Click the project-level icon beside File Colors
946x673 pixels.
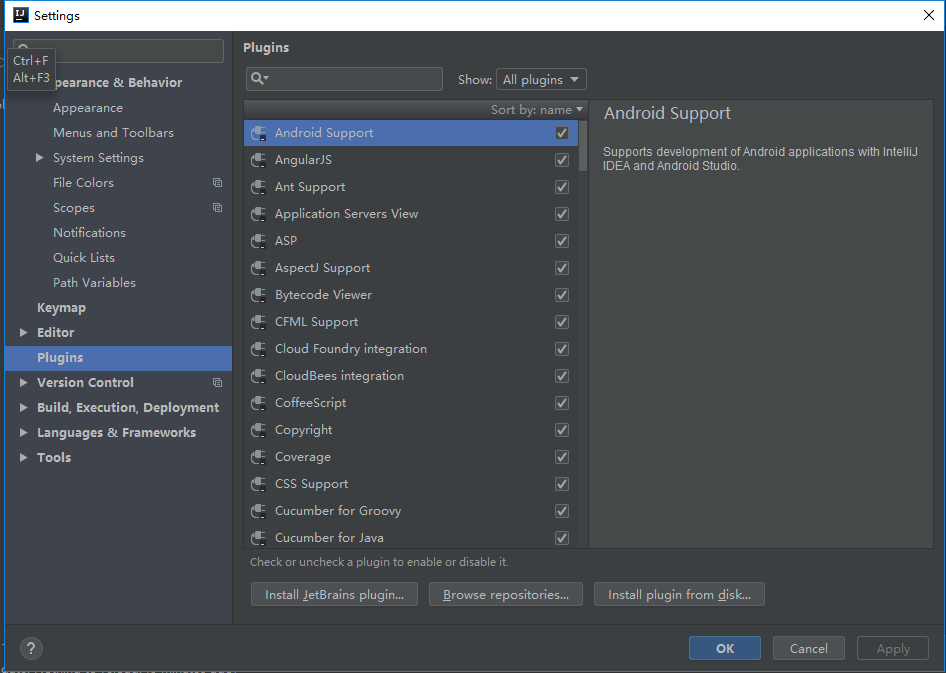pos(217,183)
